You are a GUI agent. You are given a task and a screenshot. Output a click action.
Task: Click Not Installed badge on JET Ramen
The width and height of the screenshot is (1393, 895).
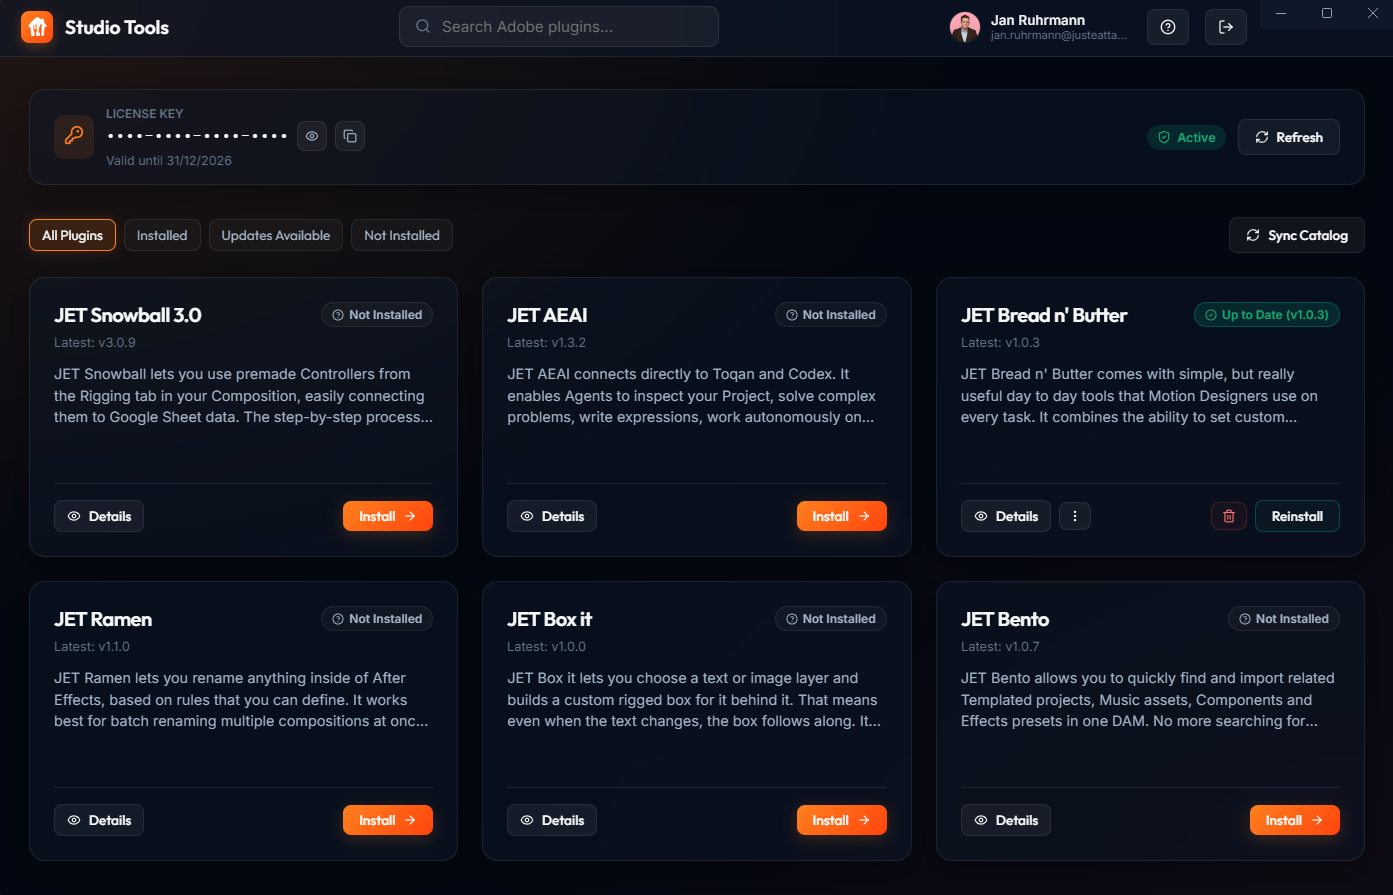[x=377, y=618]
